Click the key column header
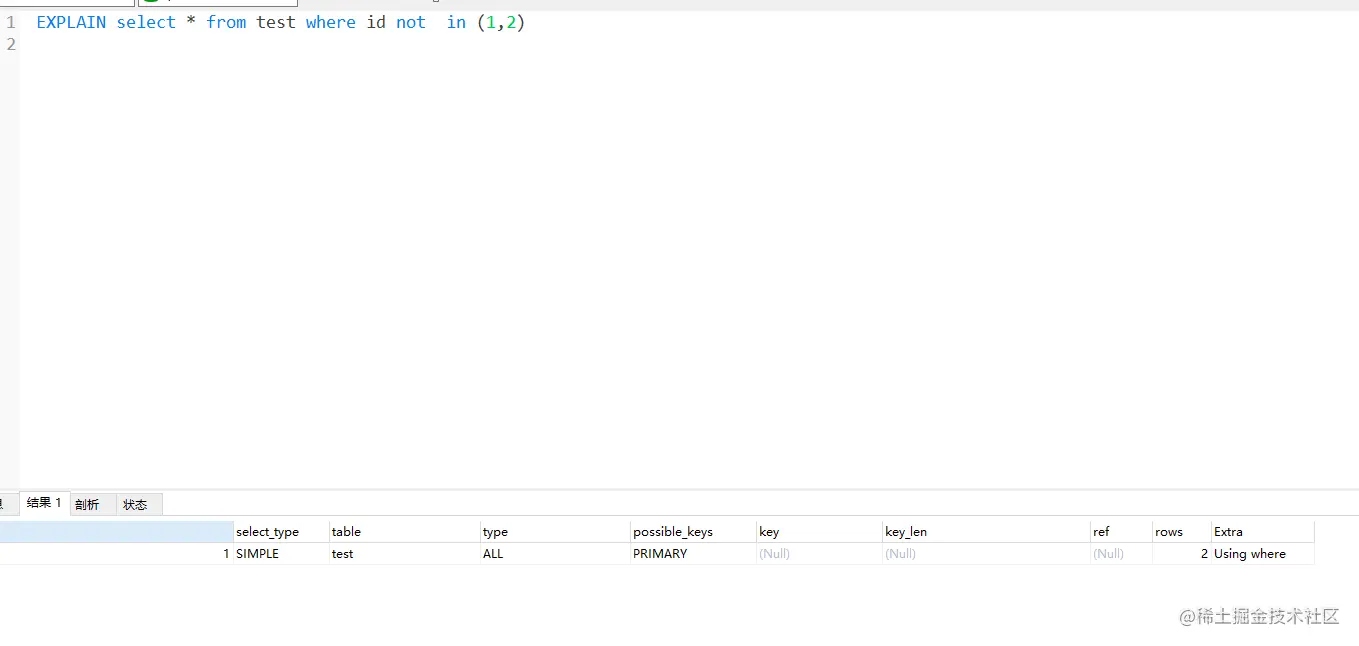The image size is (1359, 646). click(819, 532)
